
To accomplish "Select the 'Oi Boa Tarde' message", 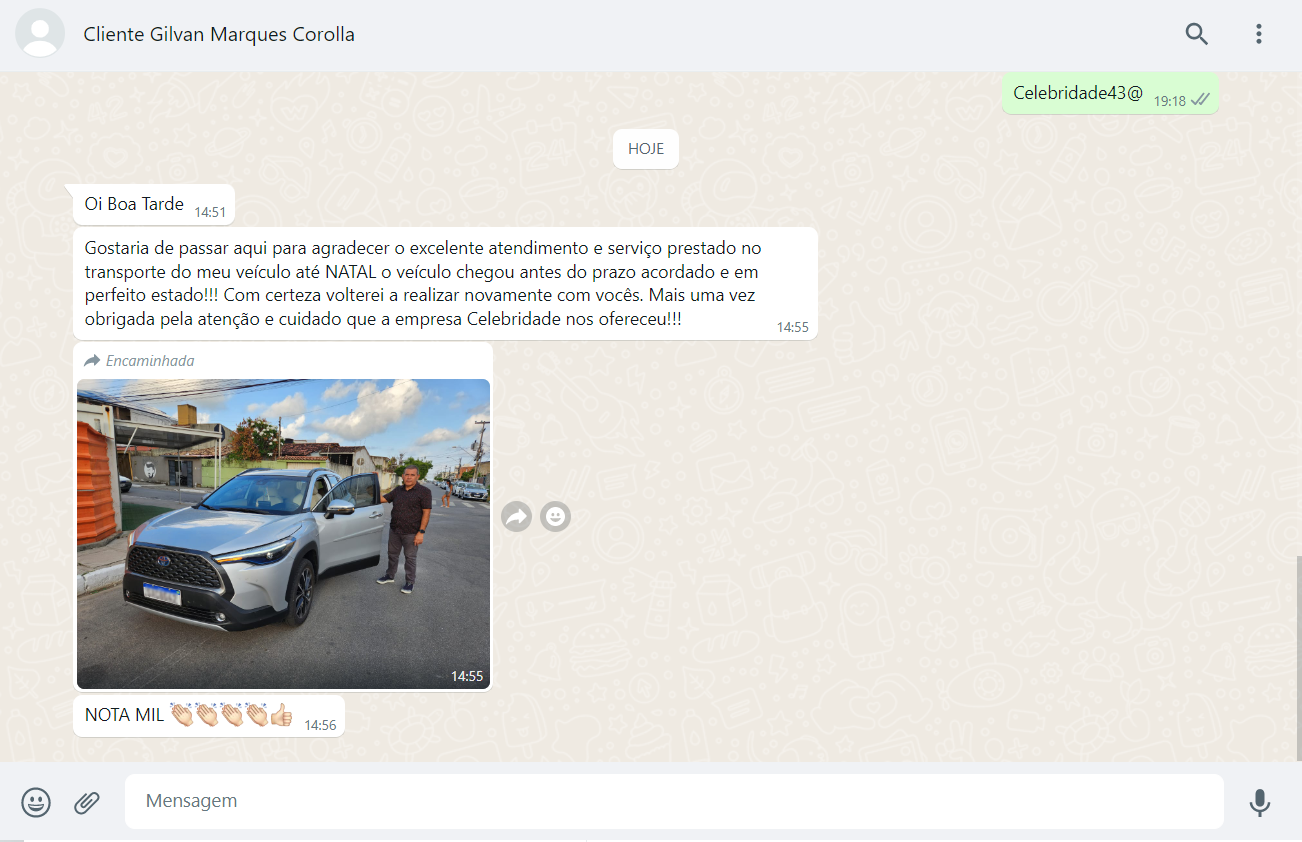I will (154, 205).
